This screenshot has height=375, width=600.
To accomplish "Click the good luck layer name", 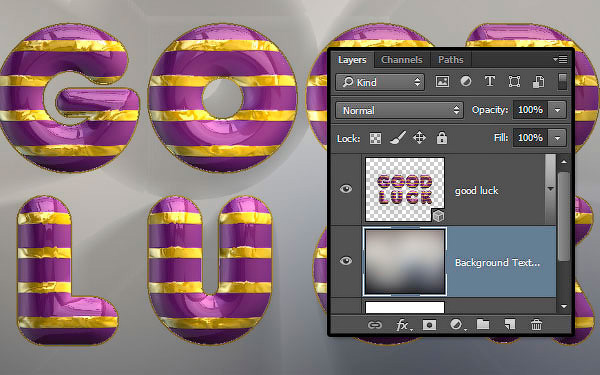I will click(476, 191).
